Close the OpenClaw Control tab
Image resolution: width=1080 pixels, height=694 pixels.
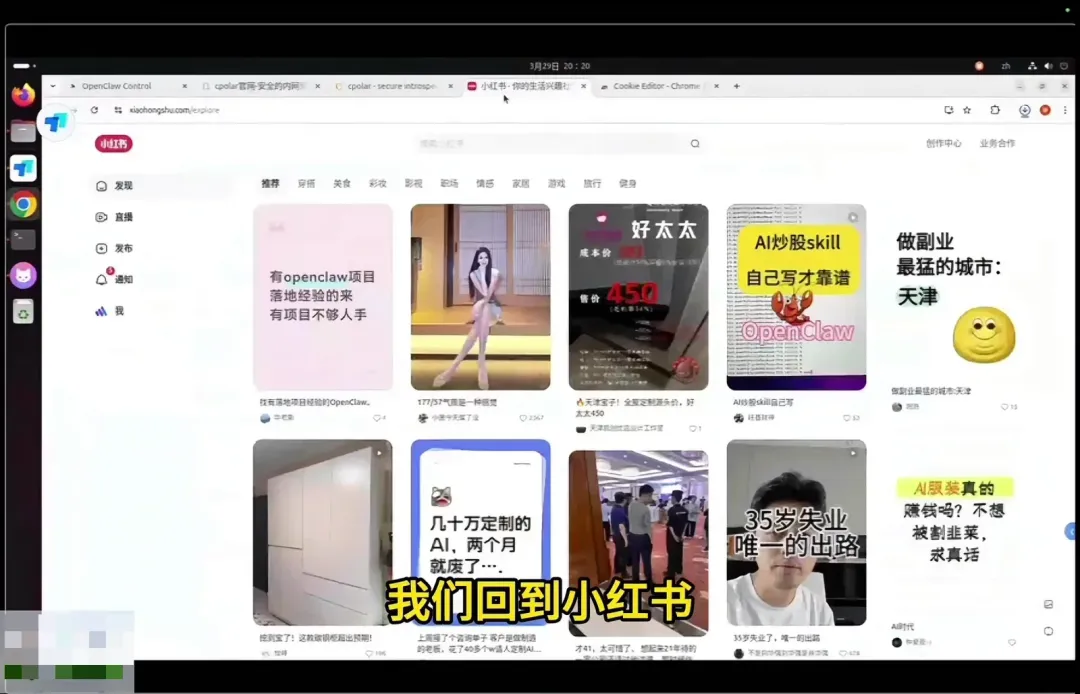pos(185,86)
